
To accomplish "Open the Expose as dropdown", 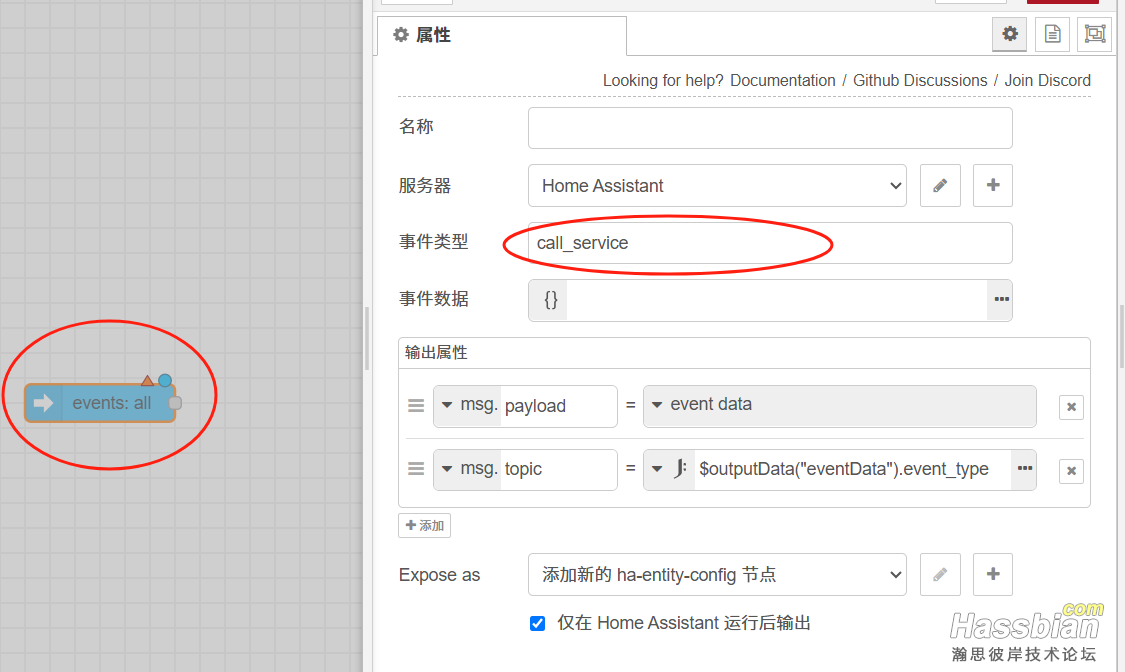I will pos(717,574).
